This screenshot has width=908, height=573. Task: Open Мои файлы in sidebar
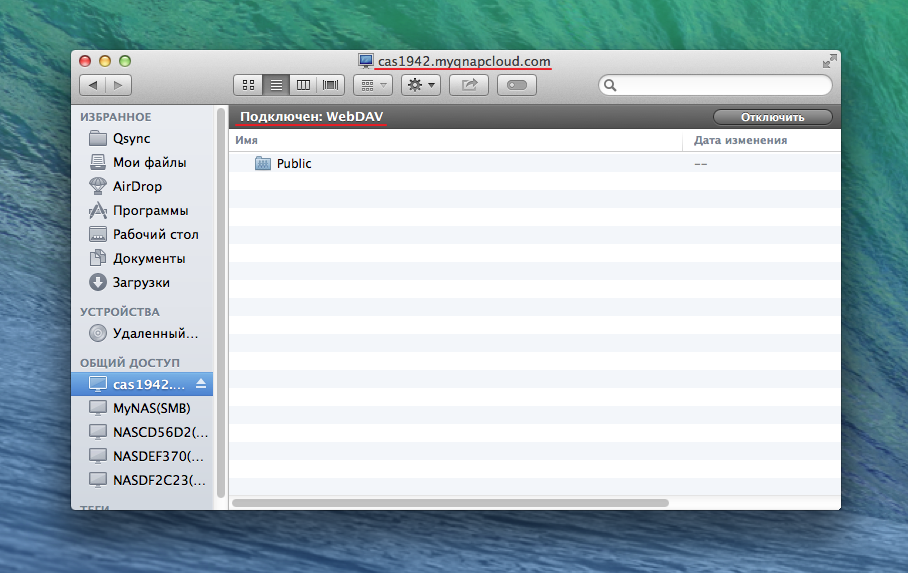pos(142,162)
